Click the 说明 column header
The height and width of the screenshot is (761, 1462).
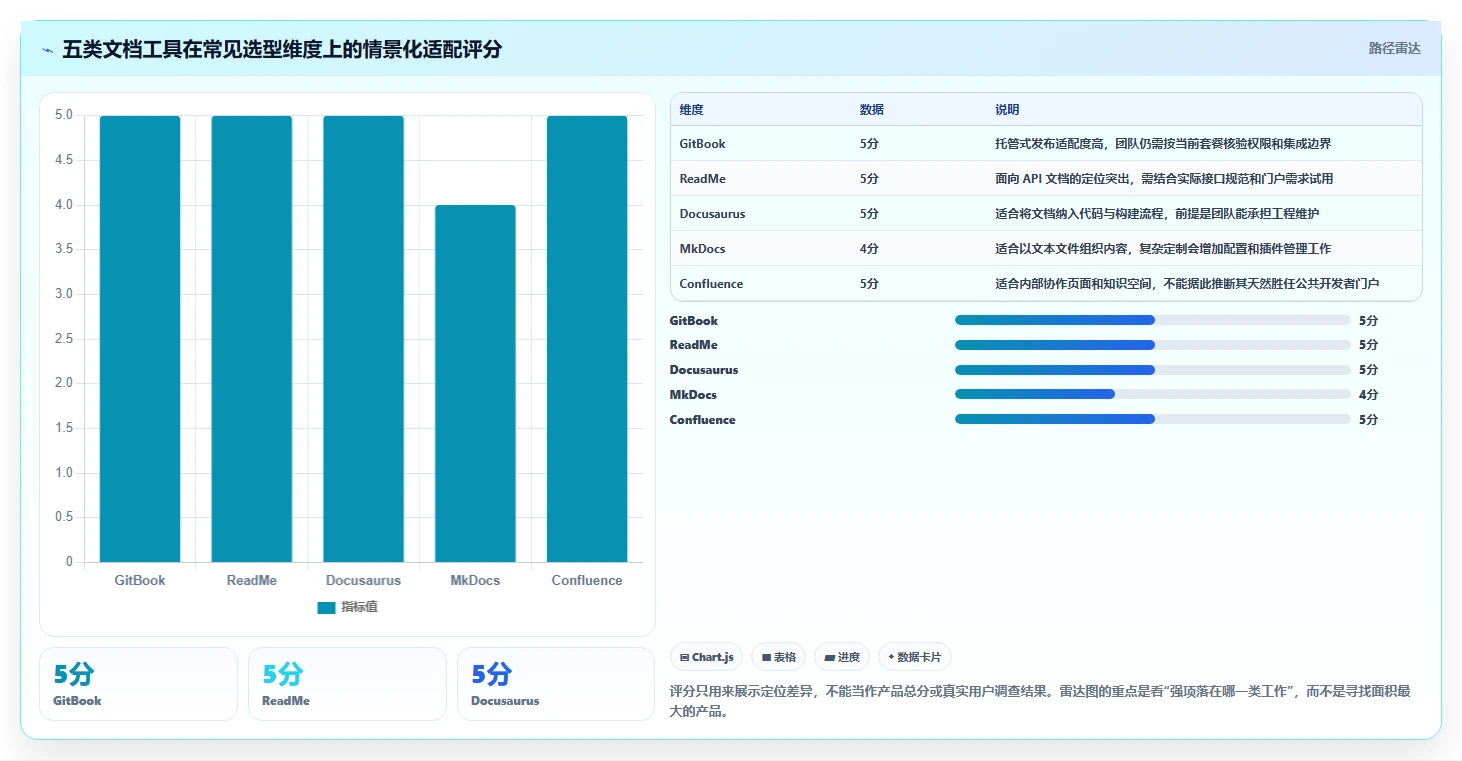click(x=1007, y=110)
